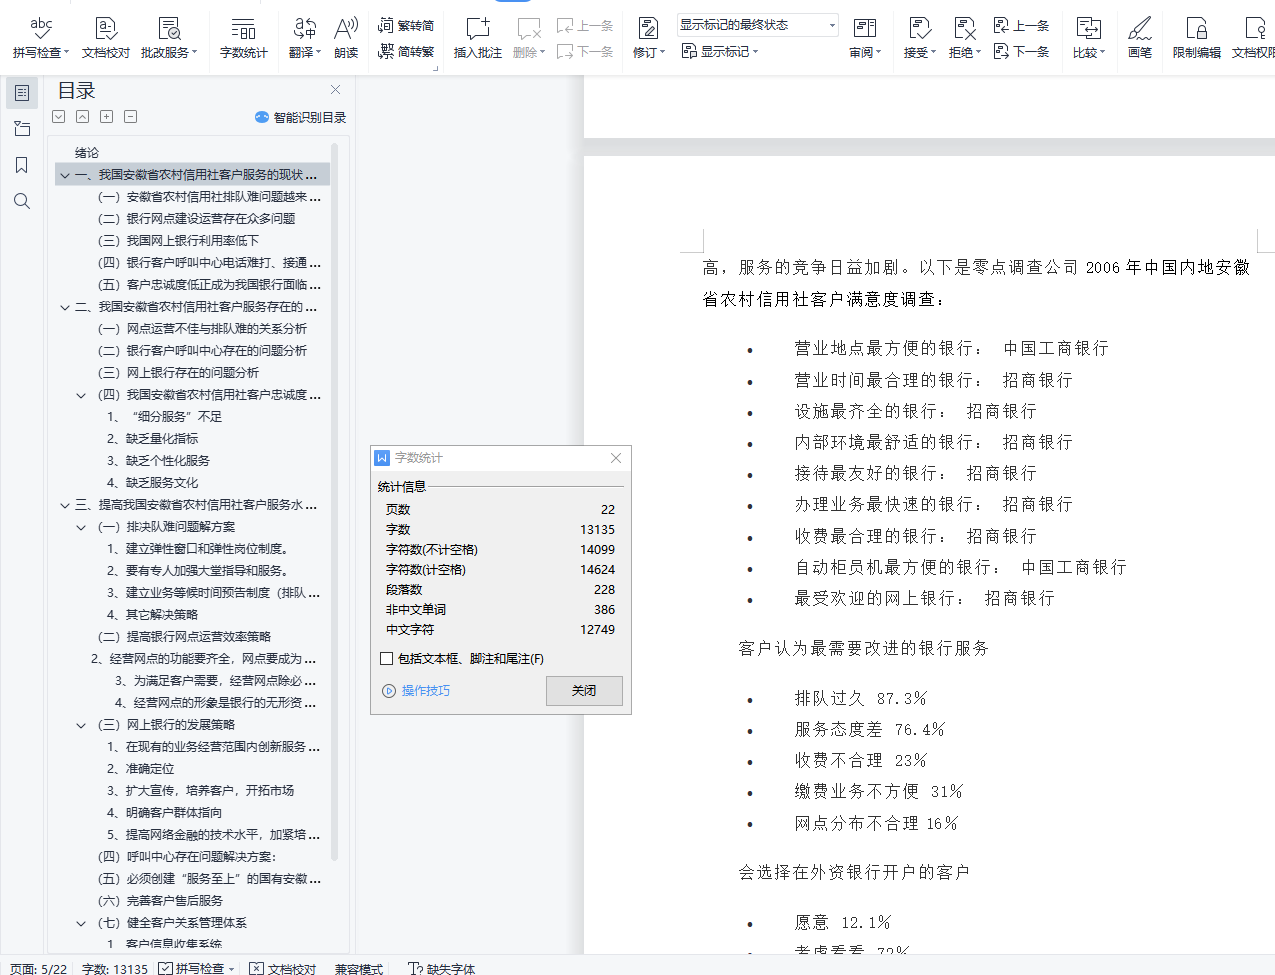1275x975 pixels.
Task: Collapse (三) 网上银行的发展策略 heading
Action: point(81,725)
